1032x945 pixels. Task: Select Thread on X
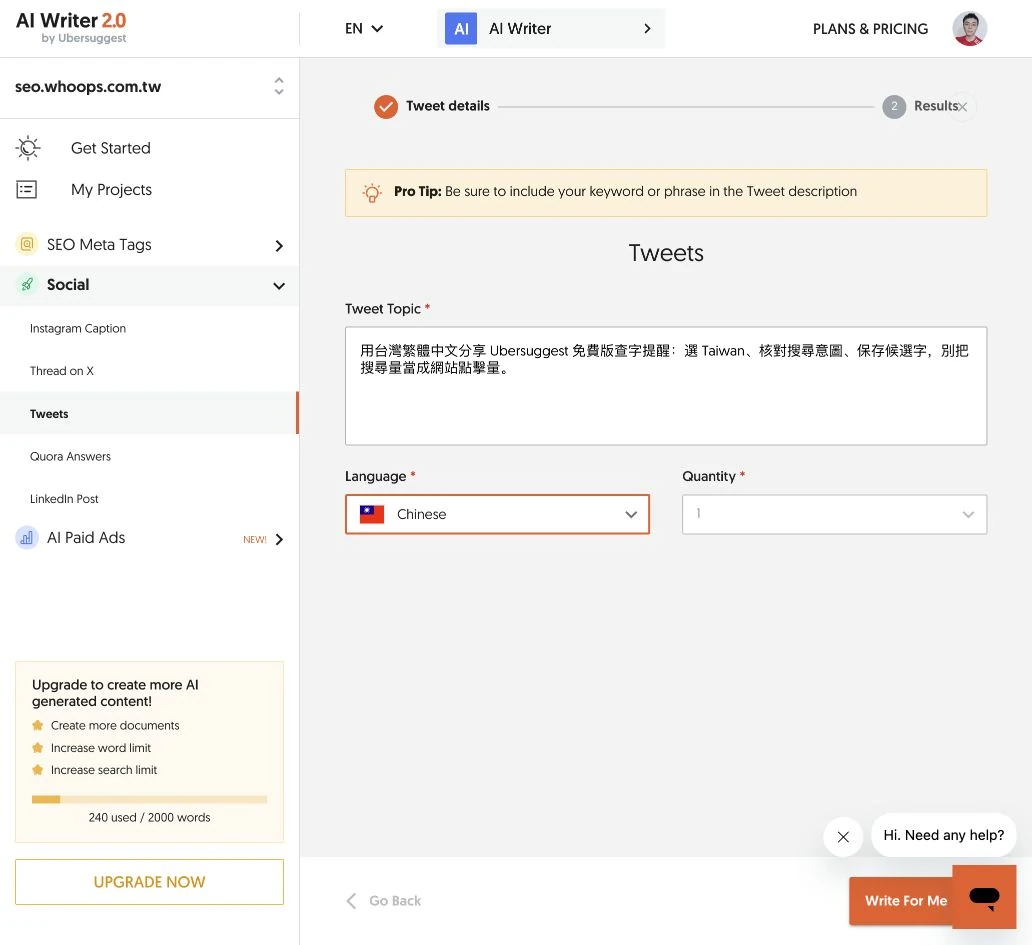click(62, 370)
